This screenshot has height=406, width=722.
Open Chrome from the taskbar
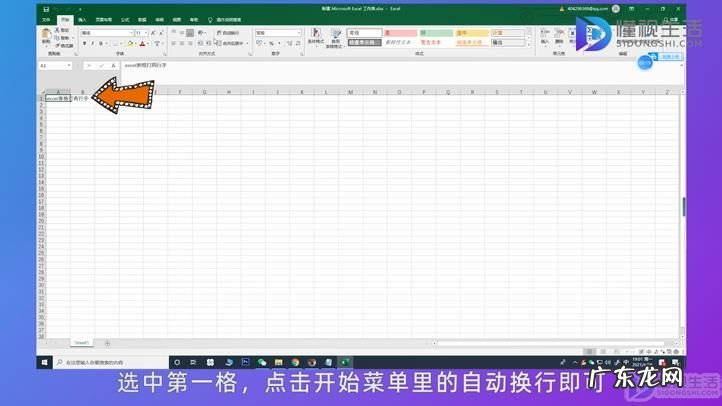[295, 362]
